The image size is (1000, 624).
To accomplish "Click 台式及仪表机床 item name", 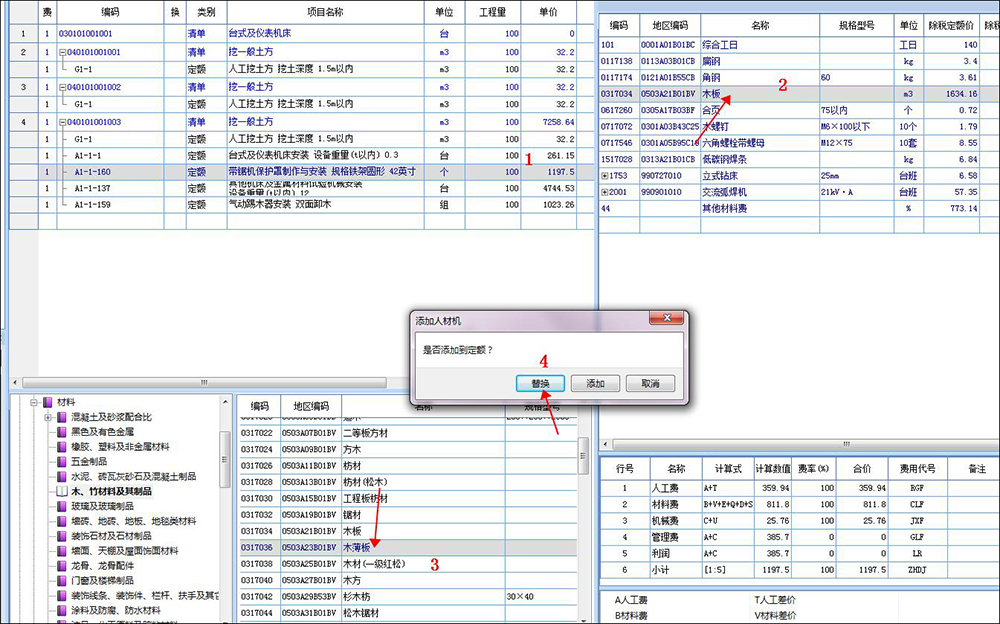I will click(x=260, y=33).
